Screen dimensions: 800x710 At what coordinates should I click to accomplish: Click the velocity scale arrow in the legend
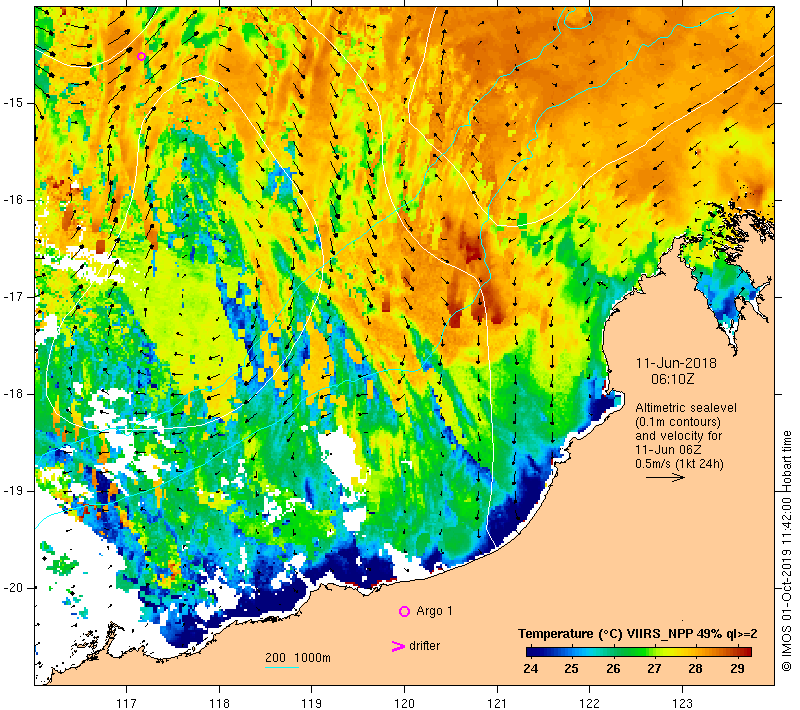665,477
